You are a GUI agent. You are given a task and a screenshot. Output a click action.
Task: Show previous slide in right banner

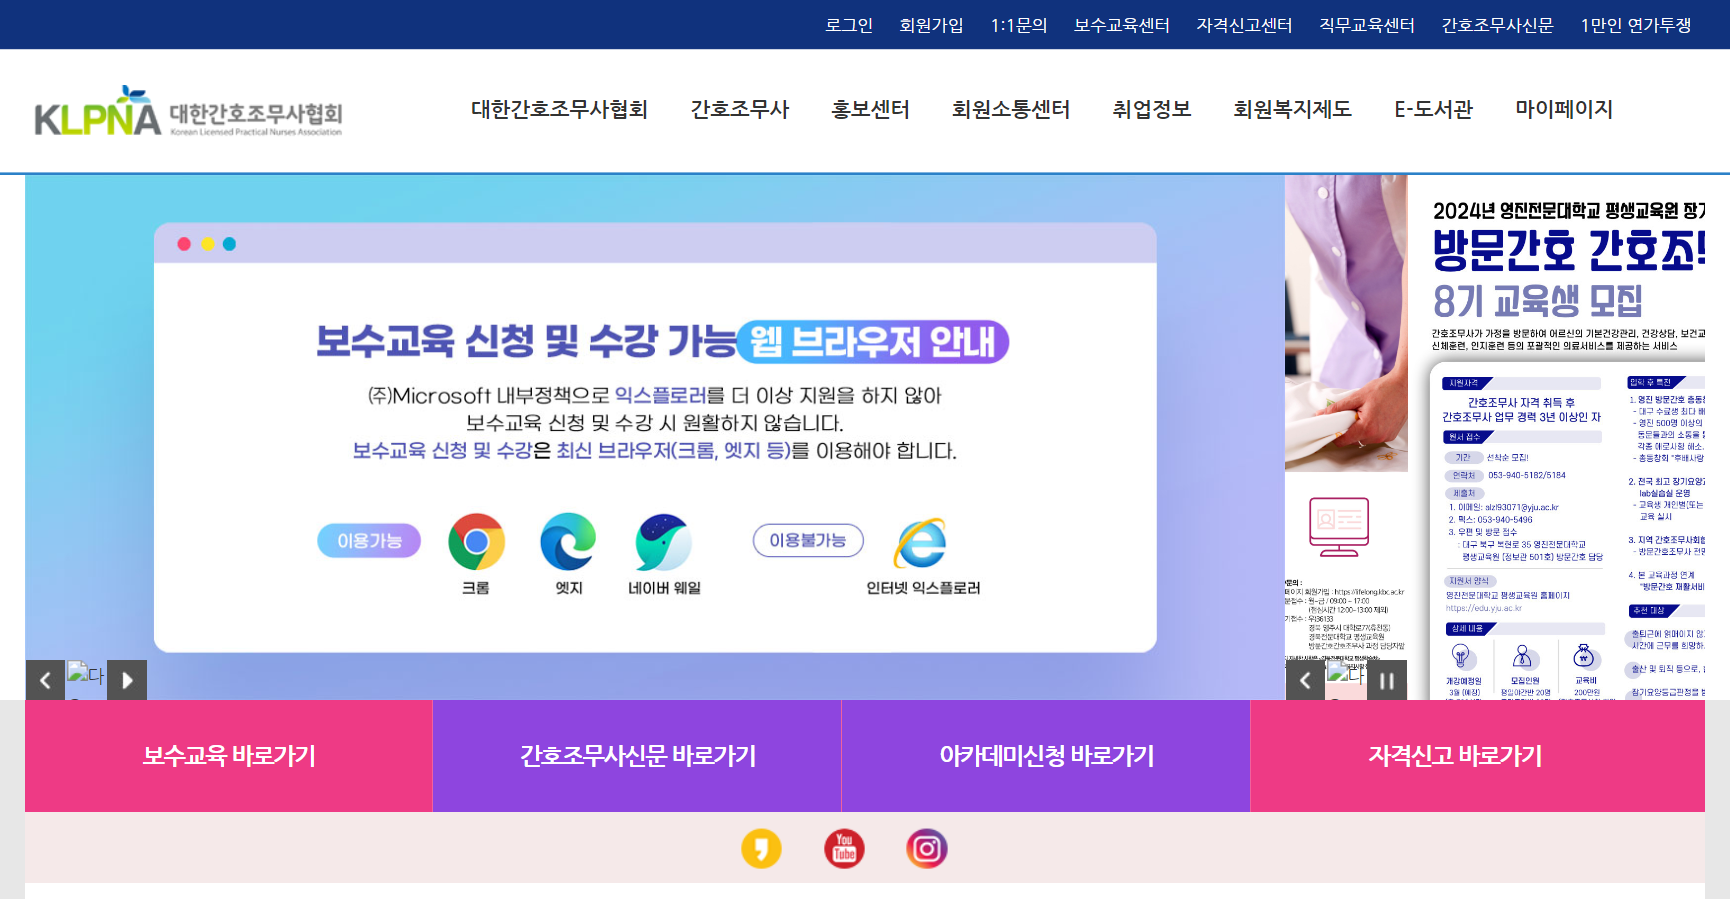click(x=1305, y=680)
